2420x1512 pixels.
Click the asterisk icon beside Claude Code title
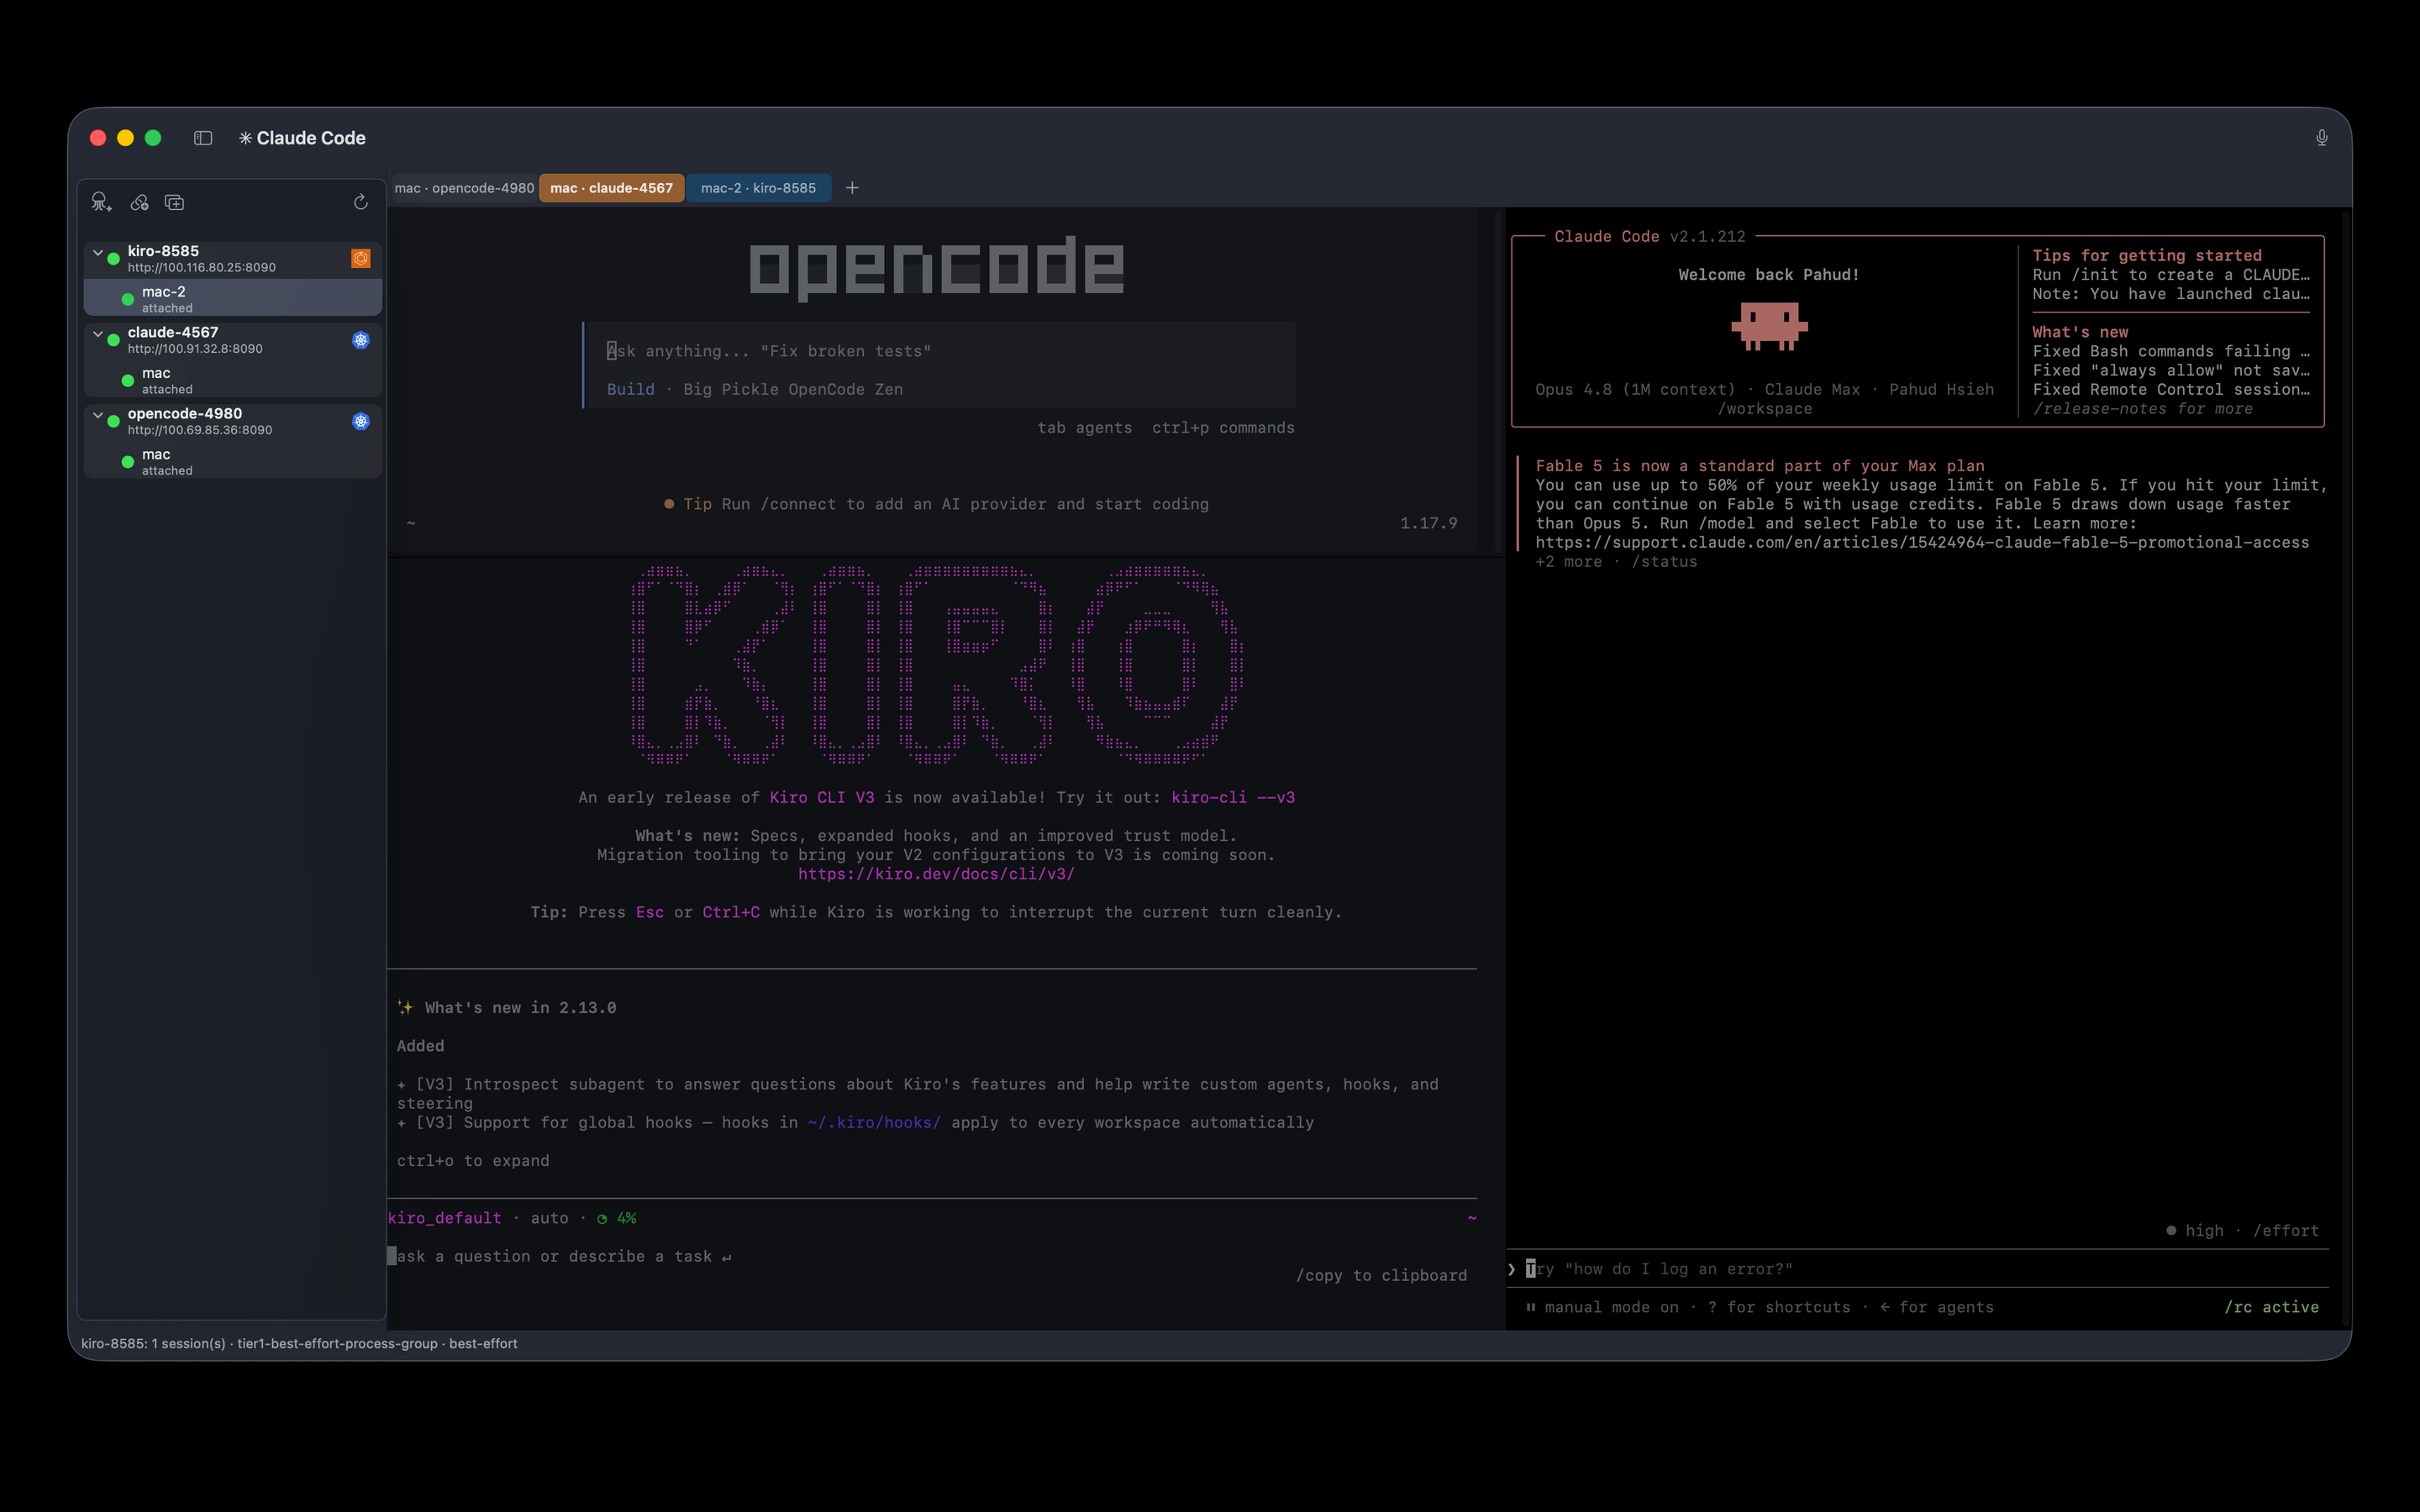tap(245, 138)
